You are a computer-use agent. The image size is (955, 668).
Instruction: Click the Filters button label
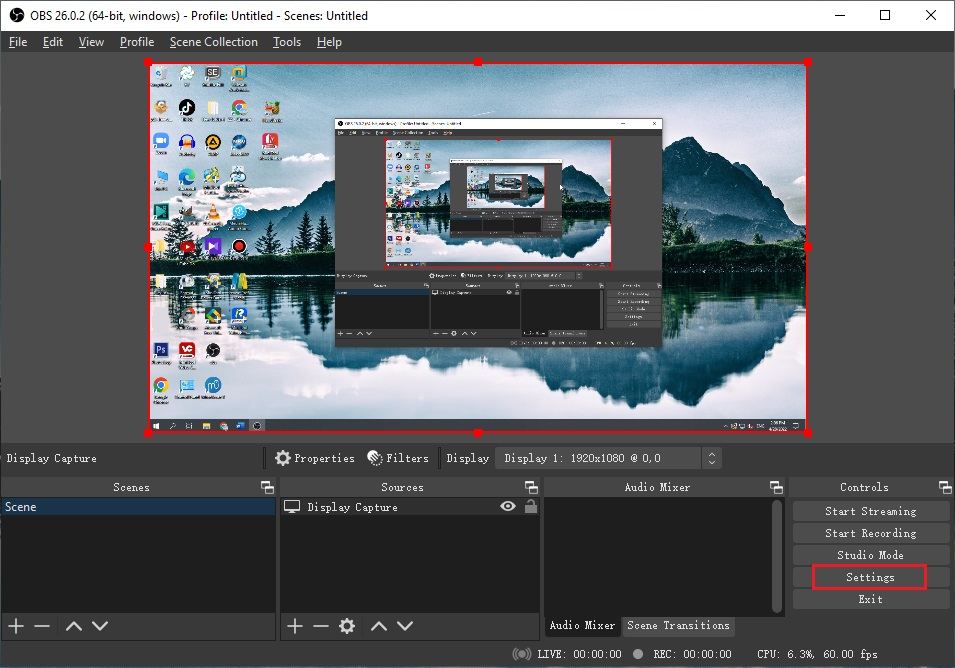pos(407,458)
